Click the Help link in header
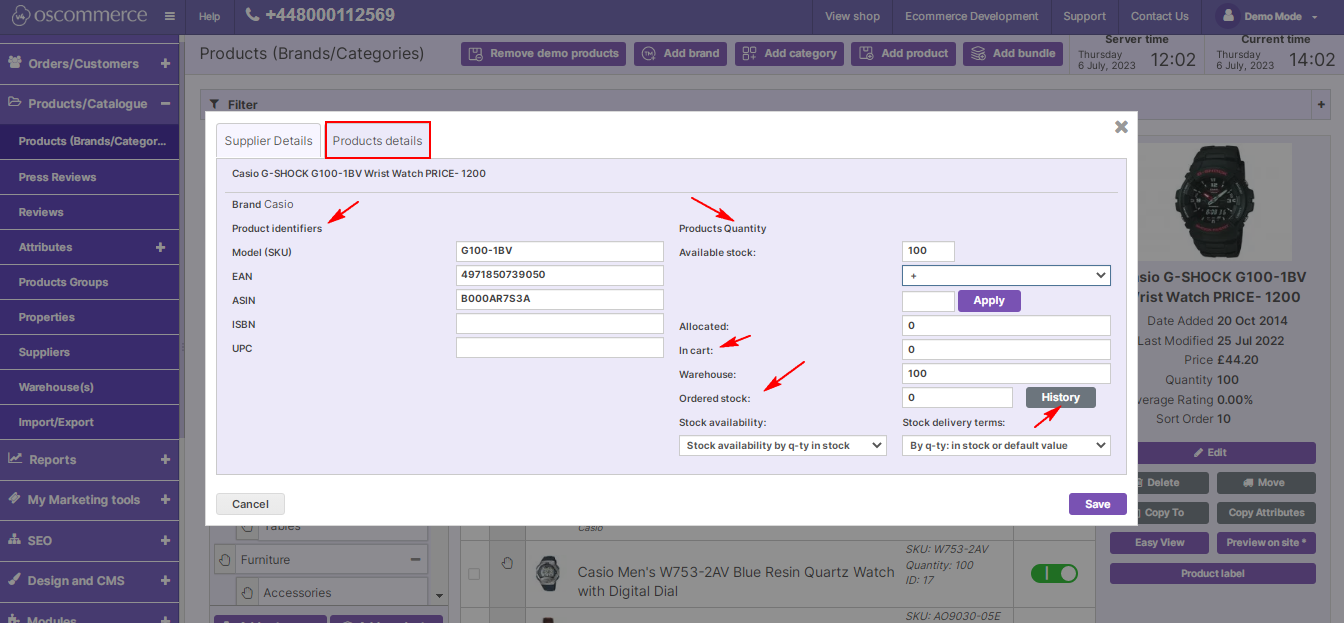 (209, 16)
